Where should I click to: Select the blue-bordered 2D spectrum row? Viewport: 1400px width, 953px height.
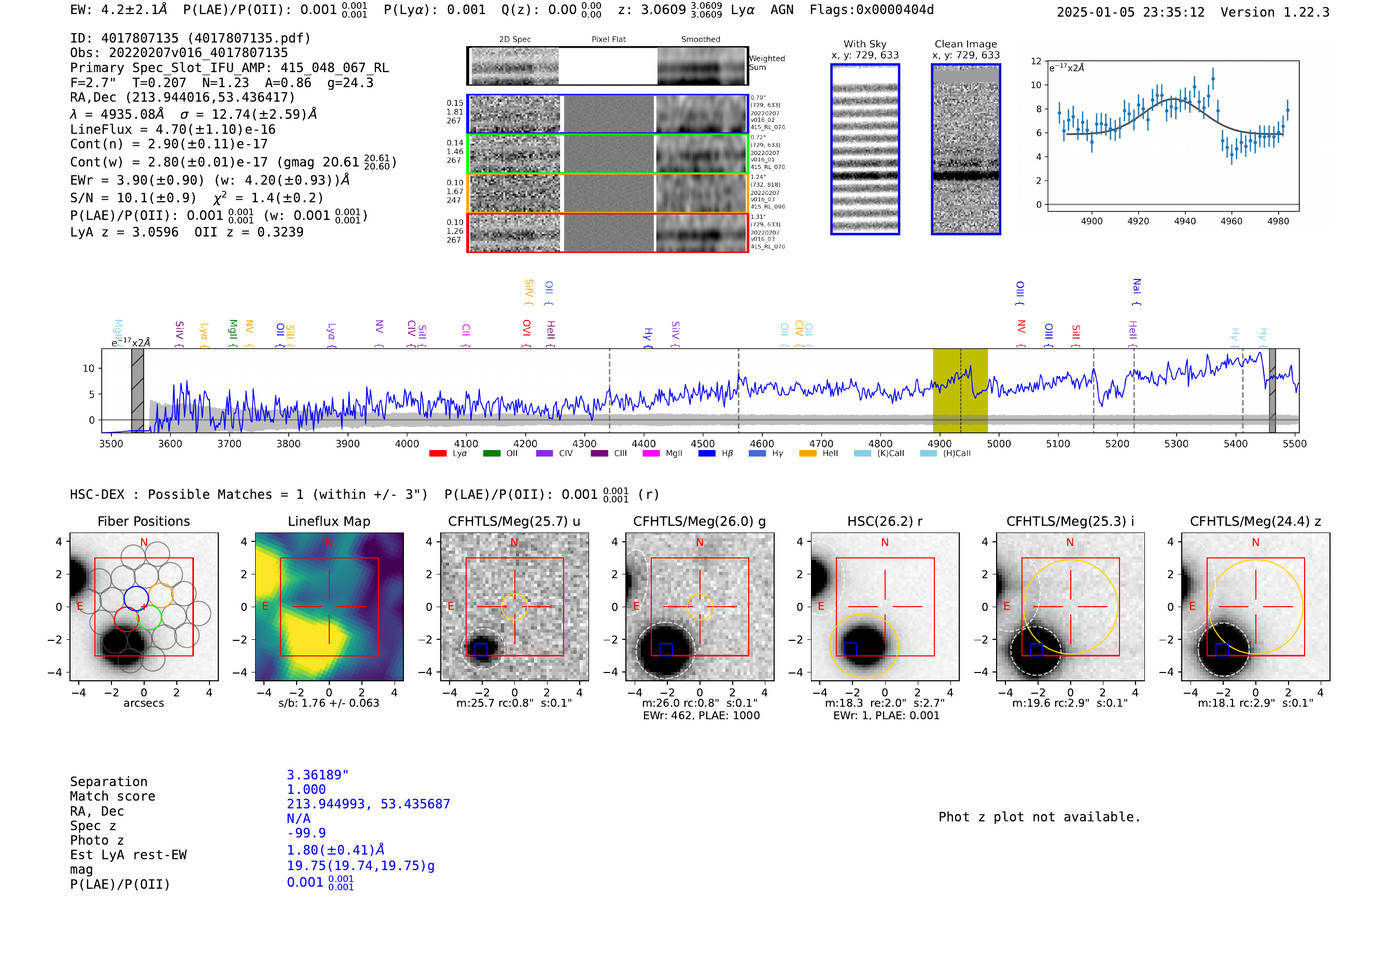pyautogui.click(x=608, y=114)
